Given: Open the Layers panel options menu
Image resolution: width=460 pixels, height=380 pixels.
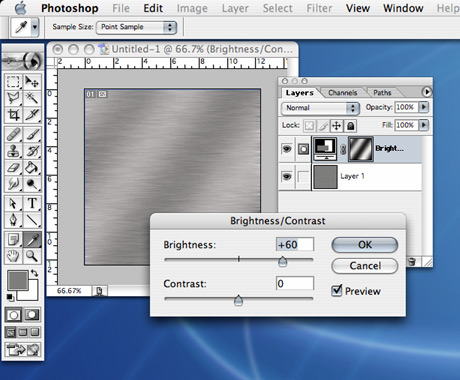Looking at the screenshot, I should point(427,92).
